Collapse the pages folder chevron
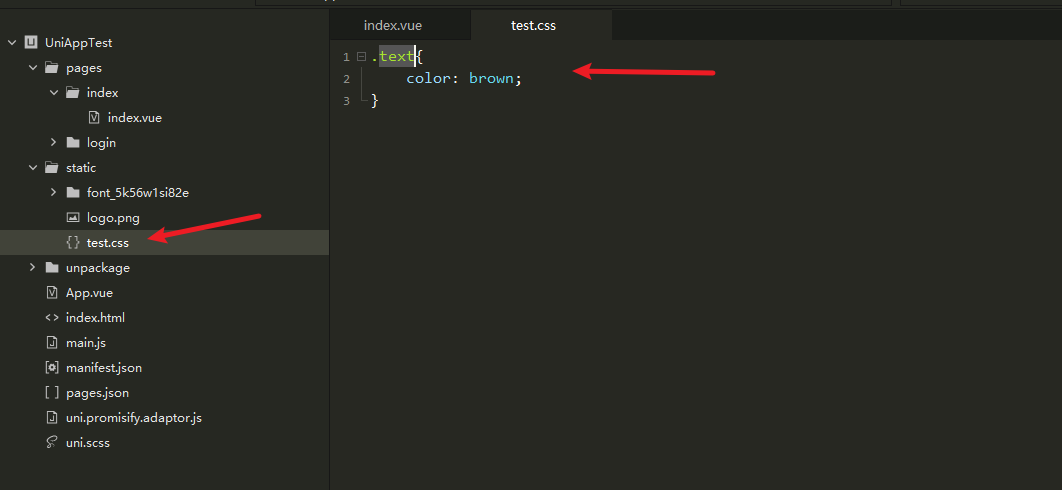The height and width of the screenshot is (490, 1062). (33, 68)
